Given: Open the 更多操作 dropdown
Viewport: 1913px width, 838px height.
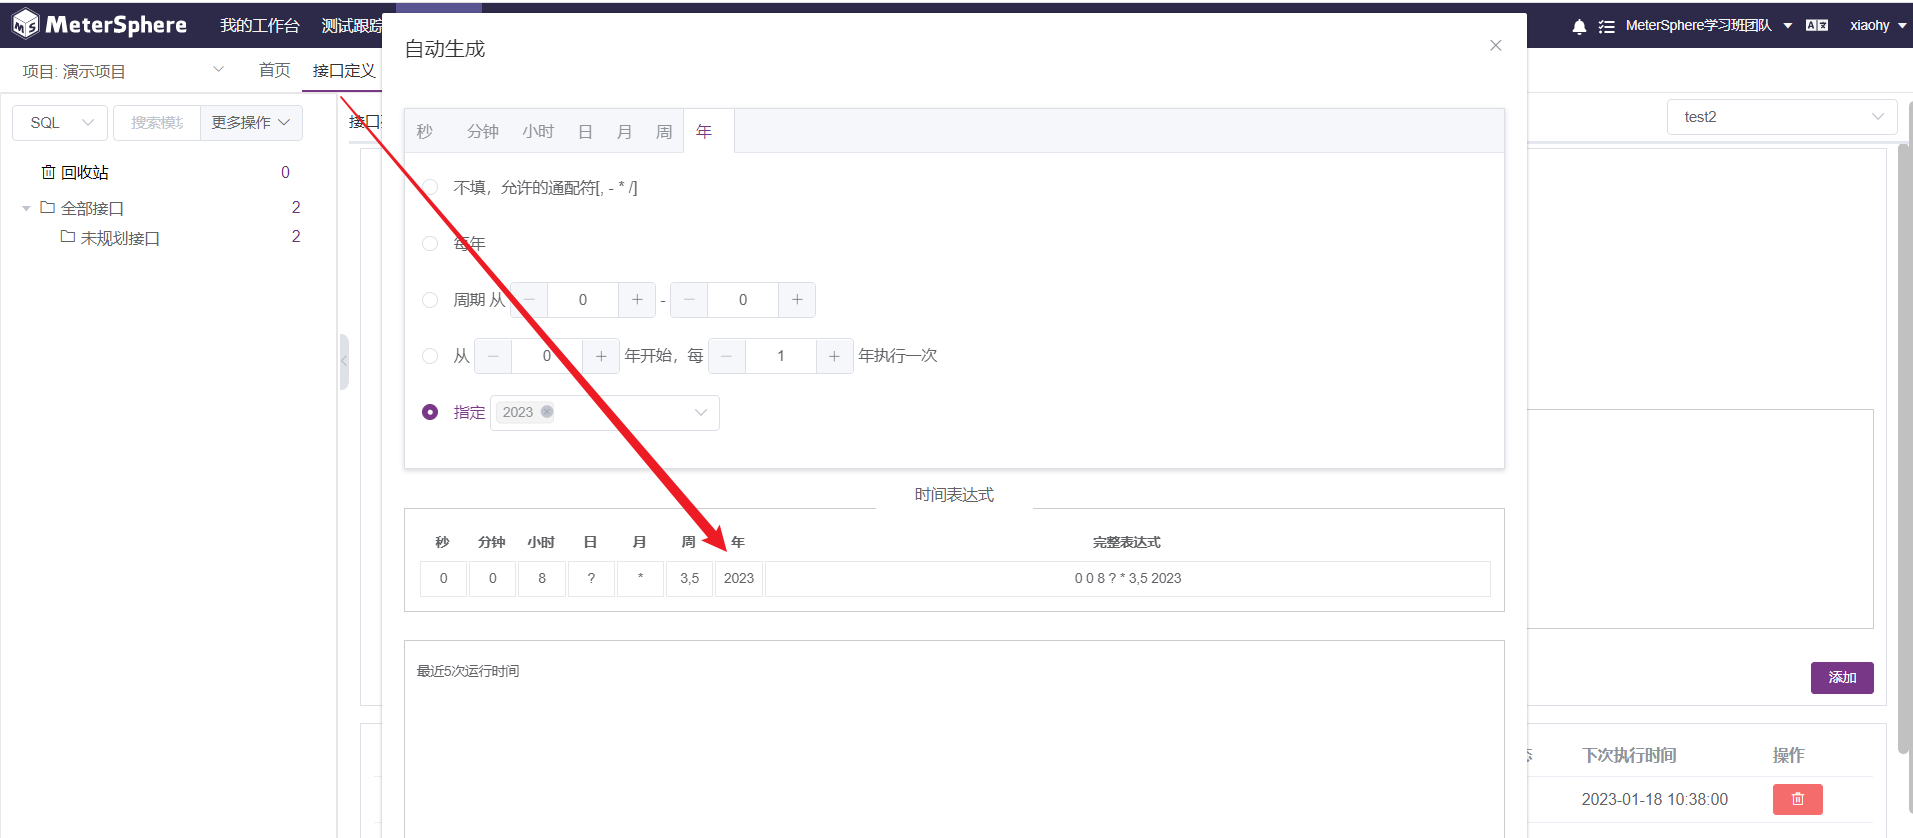Looking at the screenshot, I should pyautogui.click(x=251, y=123).
